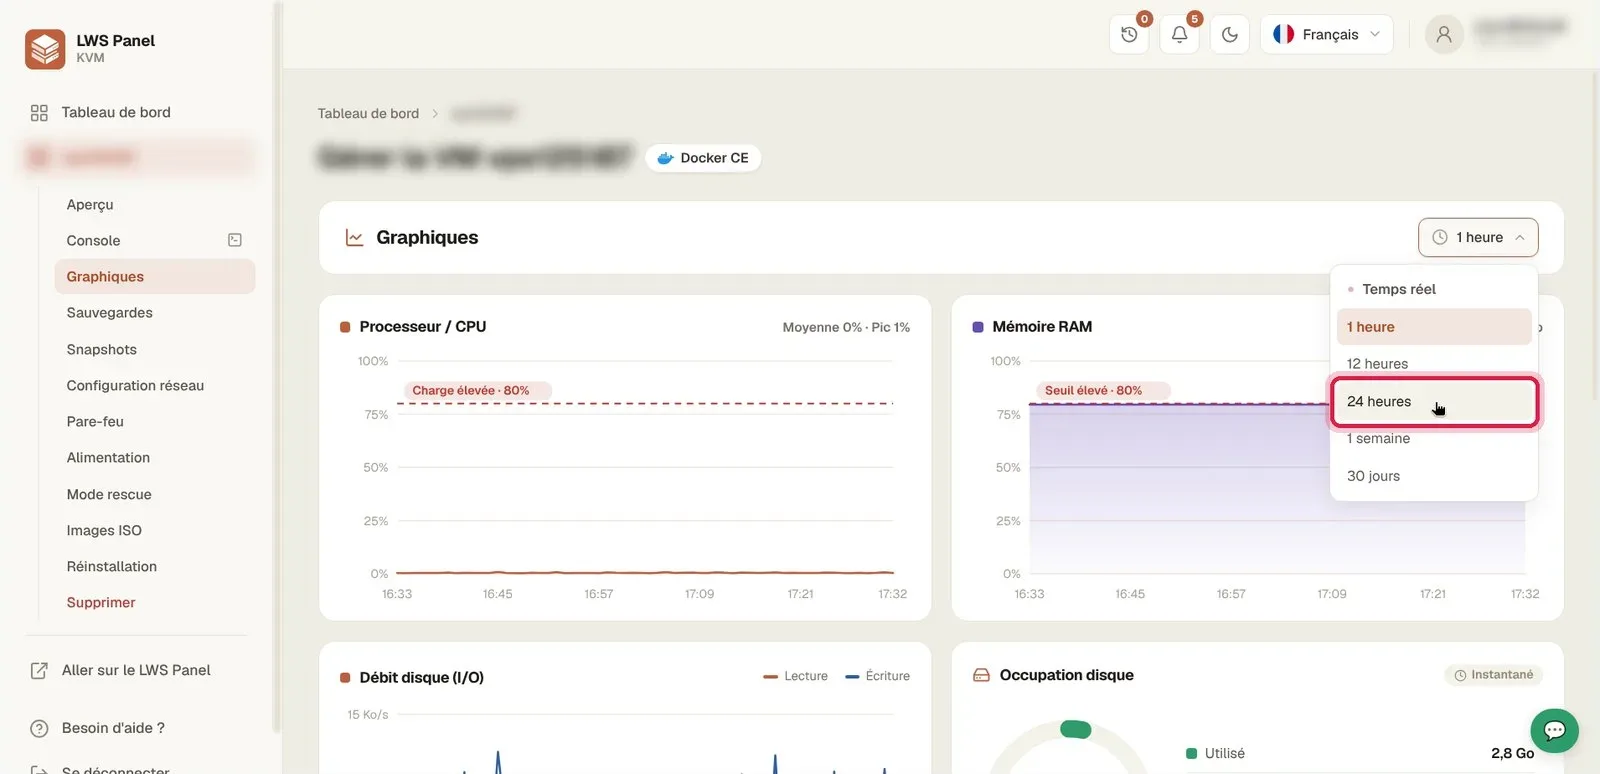Click the Tableau de bord grid icon
Image resolution: width=1600 pixels, height=774 pixels.
tap(39, 113)
